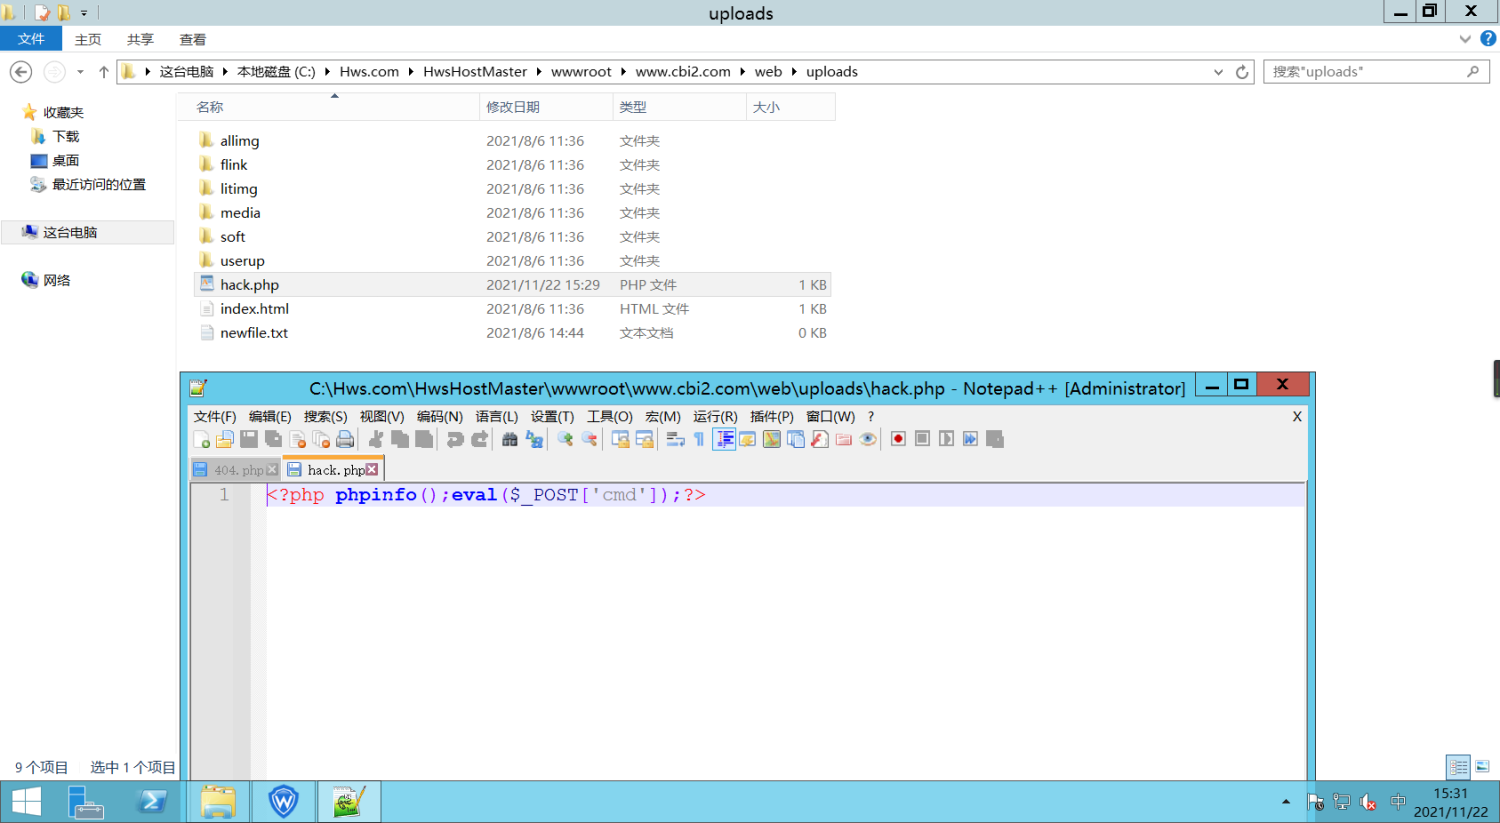
Task: Click the Open file icon in Notepad++
Action: (x=225, y=439)
